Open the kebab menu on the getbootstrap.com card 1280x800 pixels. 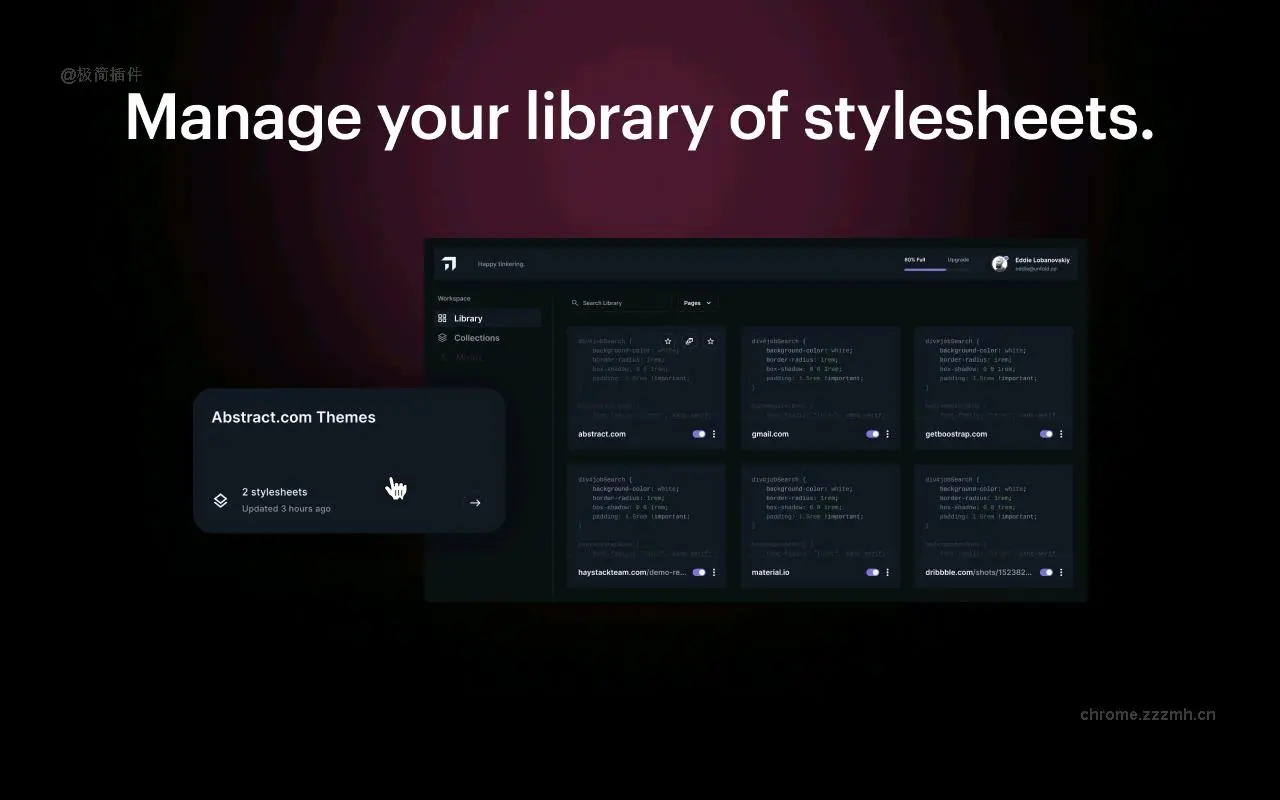[x=1061, y=434]
